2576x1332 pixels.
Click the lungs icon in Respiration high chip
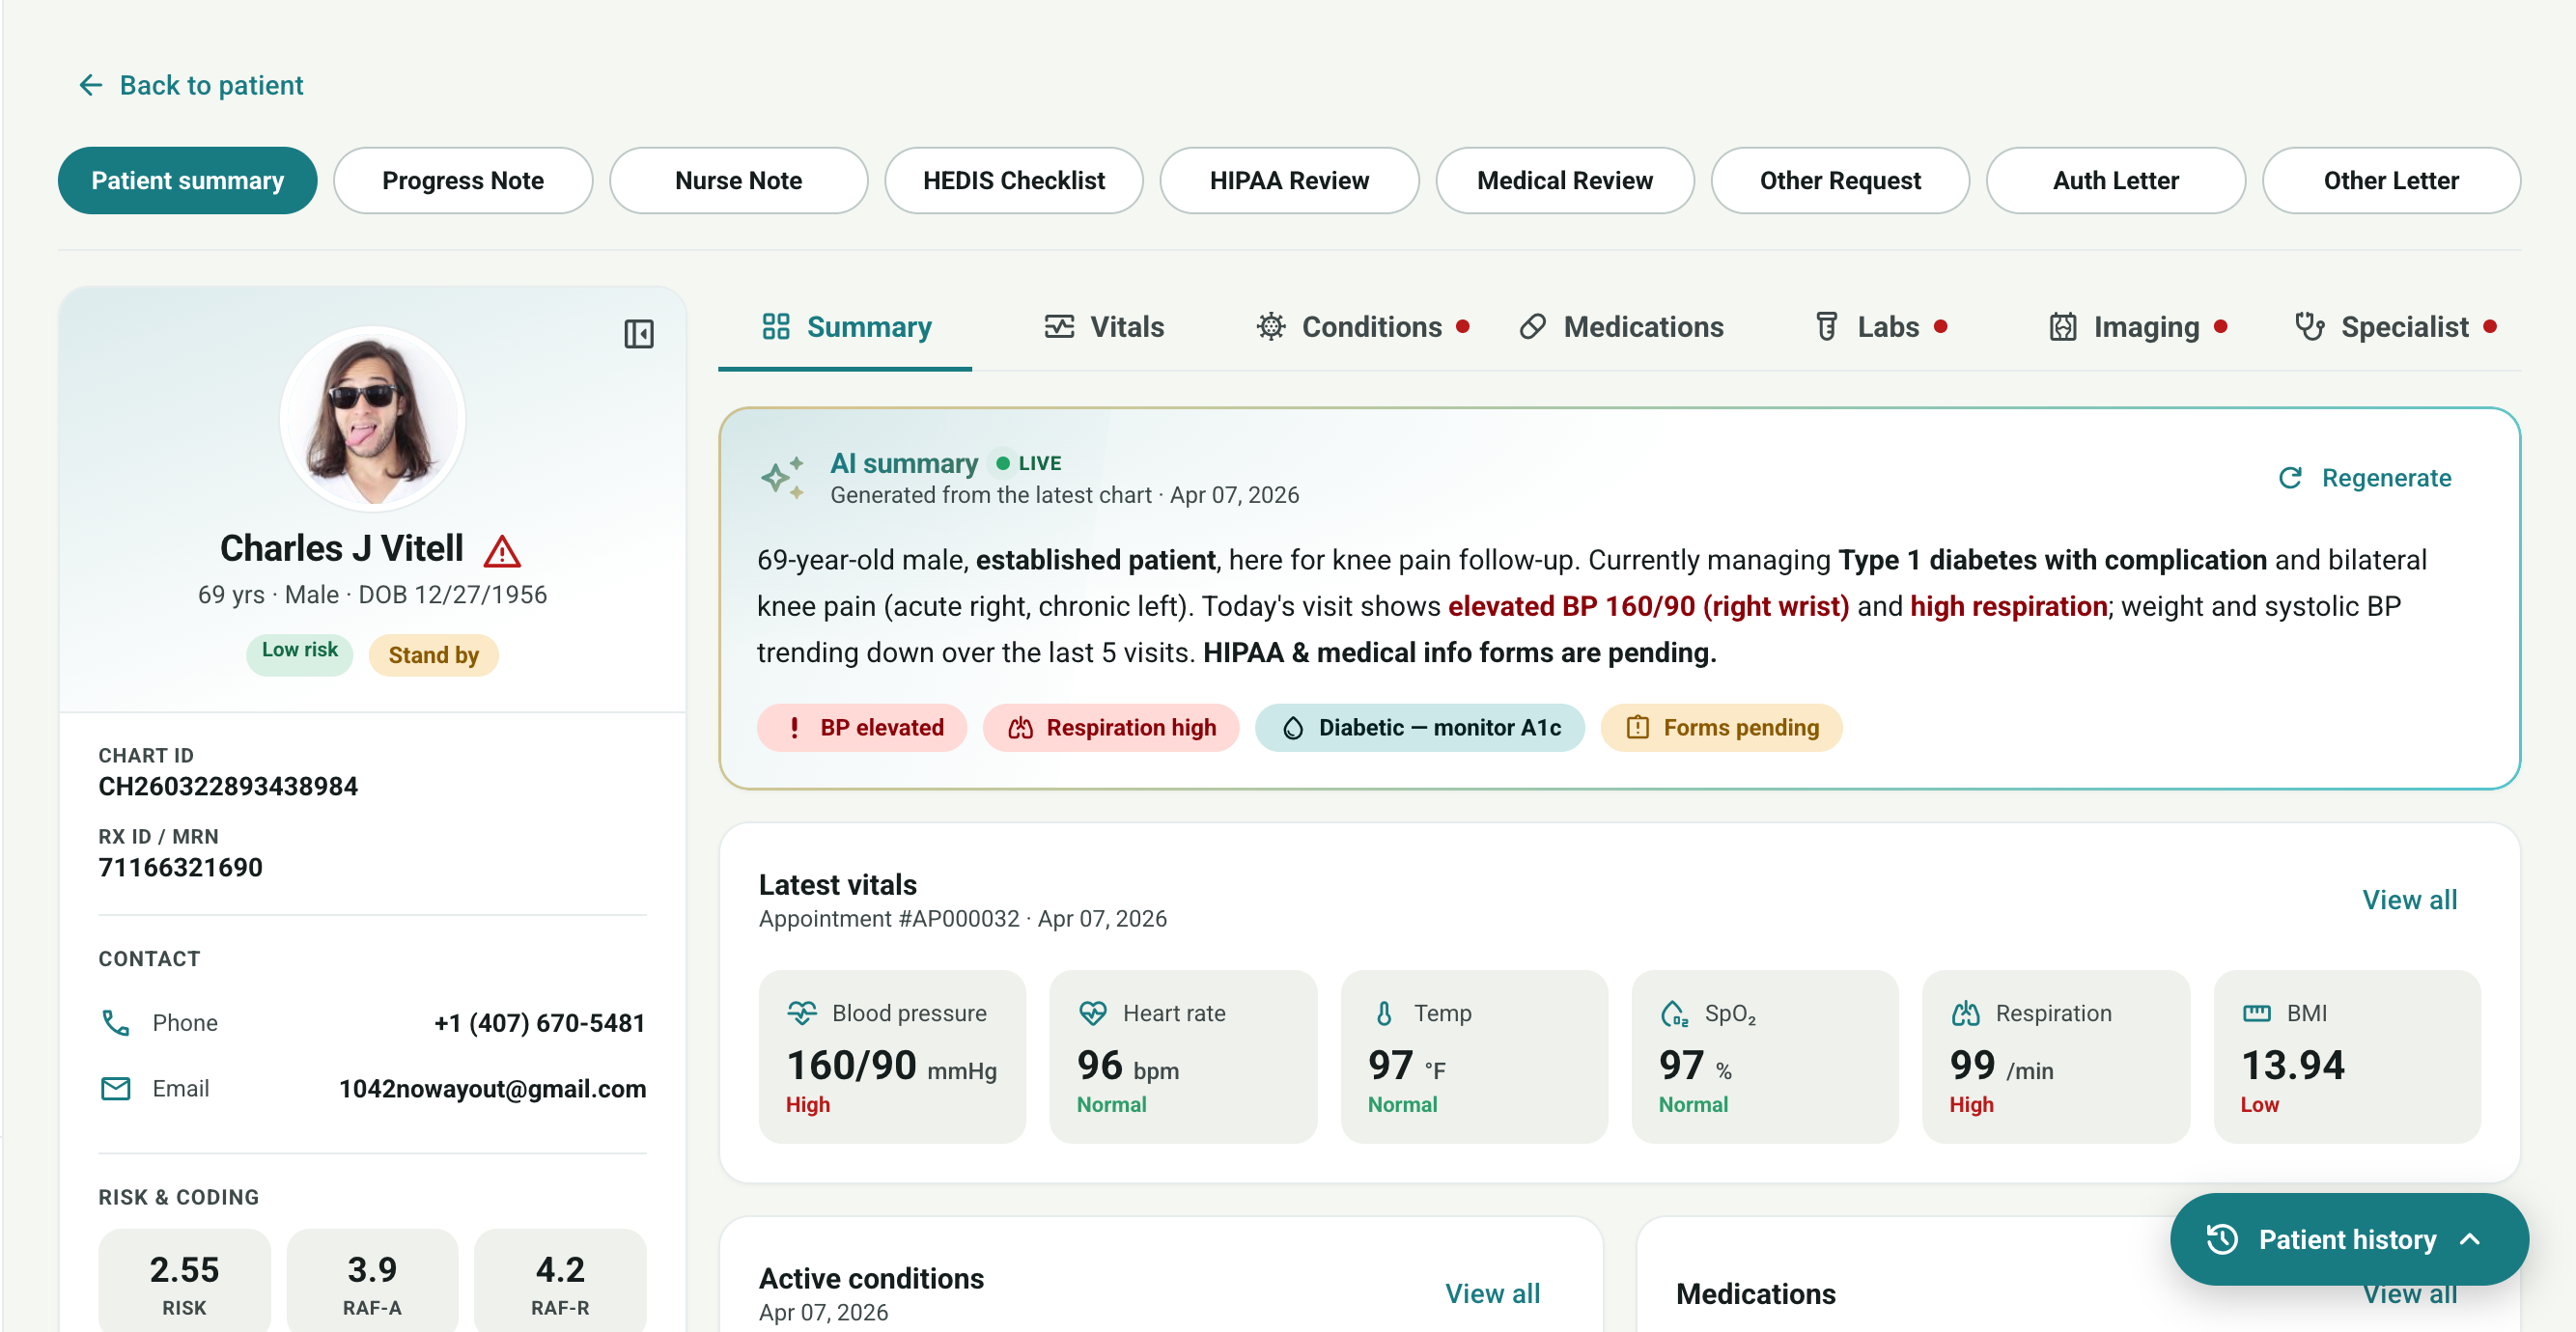1020,727
